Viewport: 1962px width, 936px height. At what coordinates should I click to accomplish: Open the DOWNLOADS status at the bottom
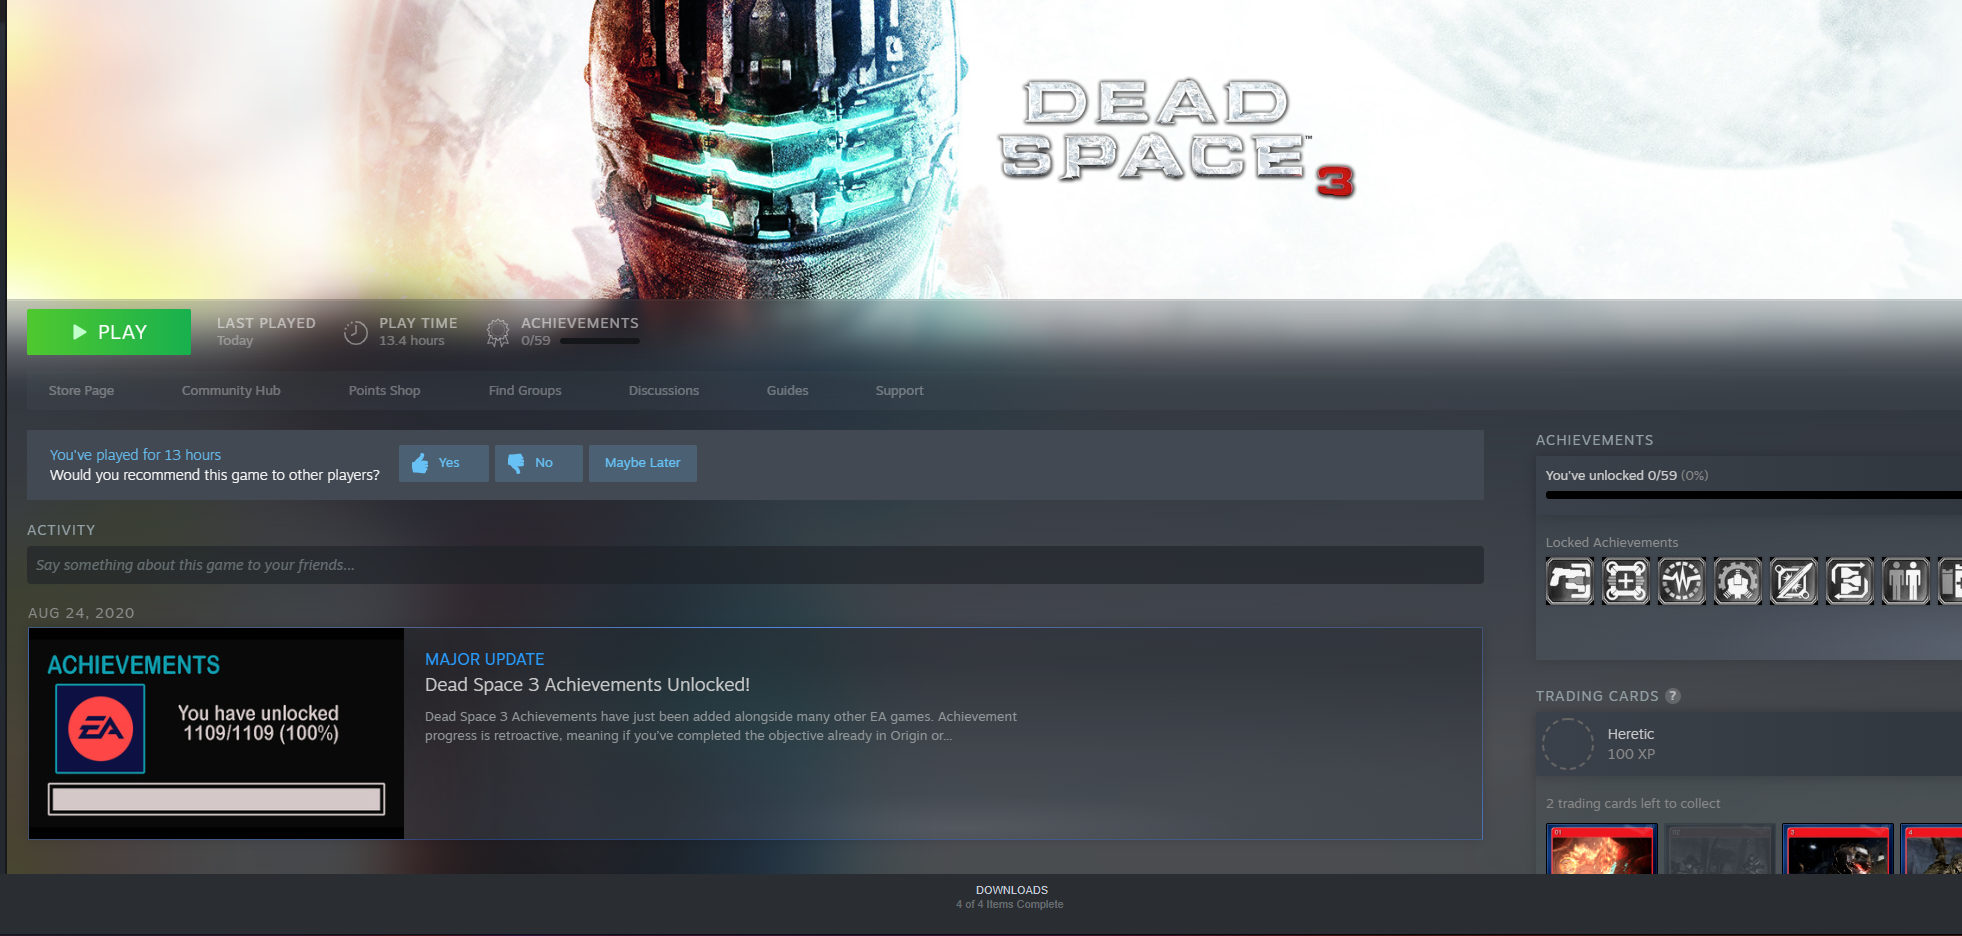(1011, 897)
